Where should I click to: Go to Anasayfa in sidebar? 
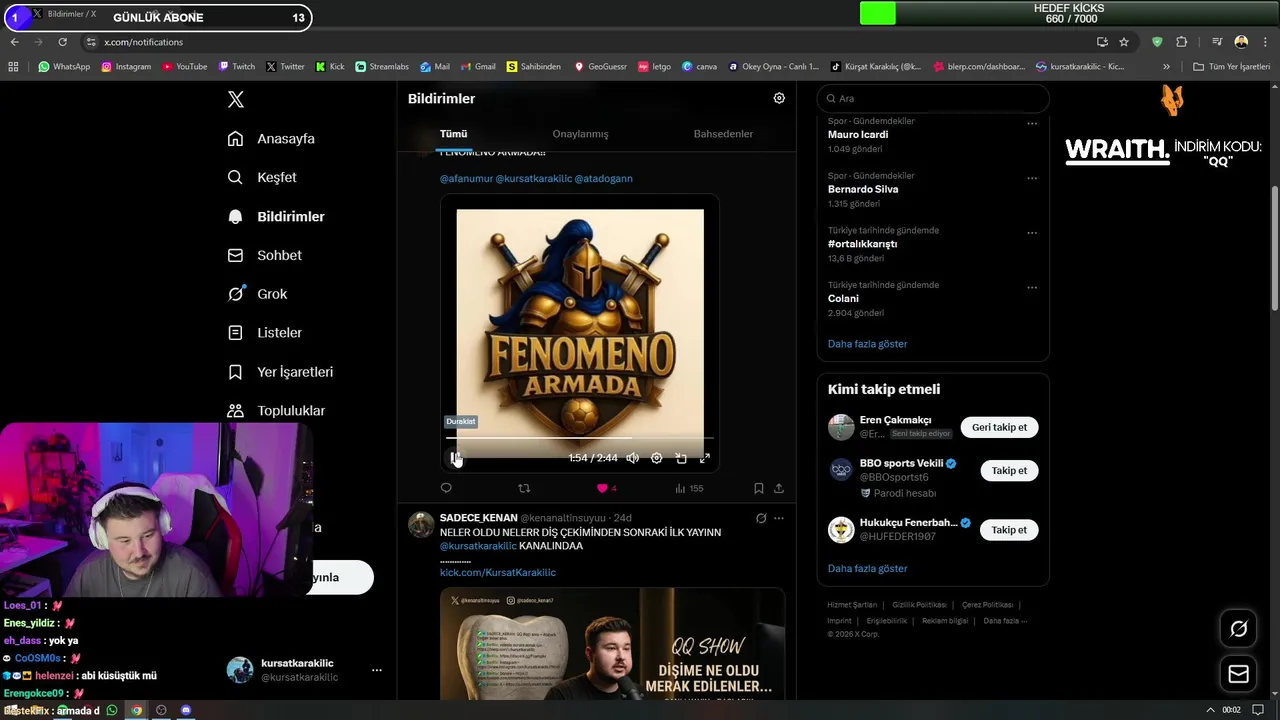[271, 139]
